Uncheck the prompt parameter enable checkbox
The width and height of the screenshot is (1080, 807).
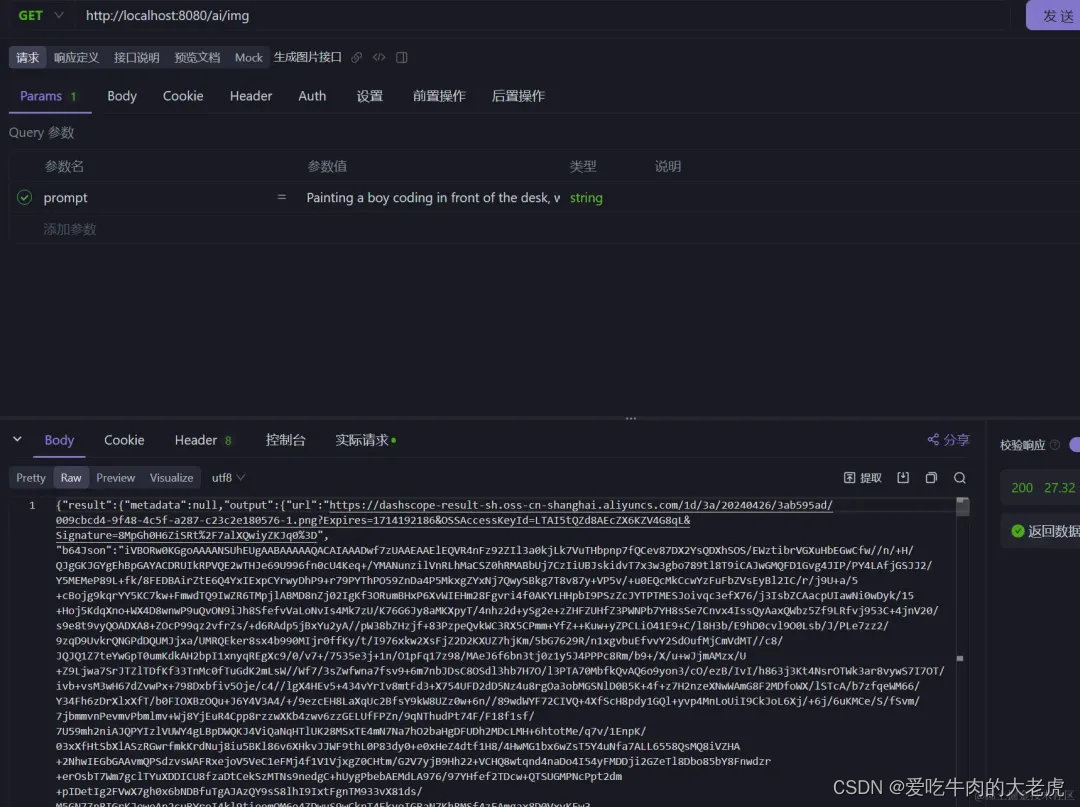point(24,198)
